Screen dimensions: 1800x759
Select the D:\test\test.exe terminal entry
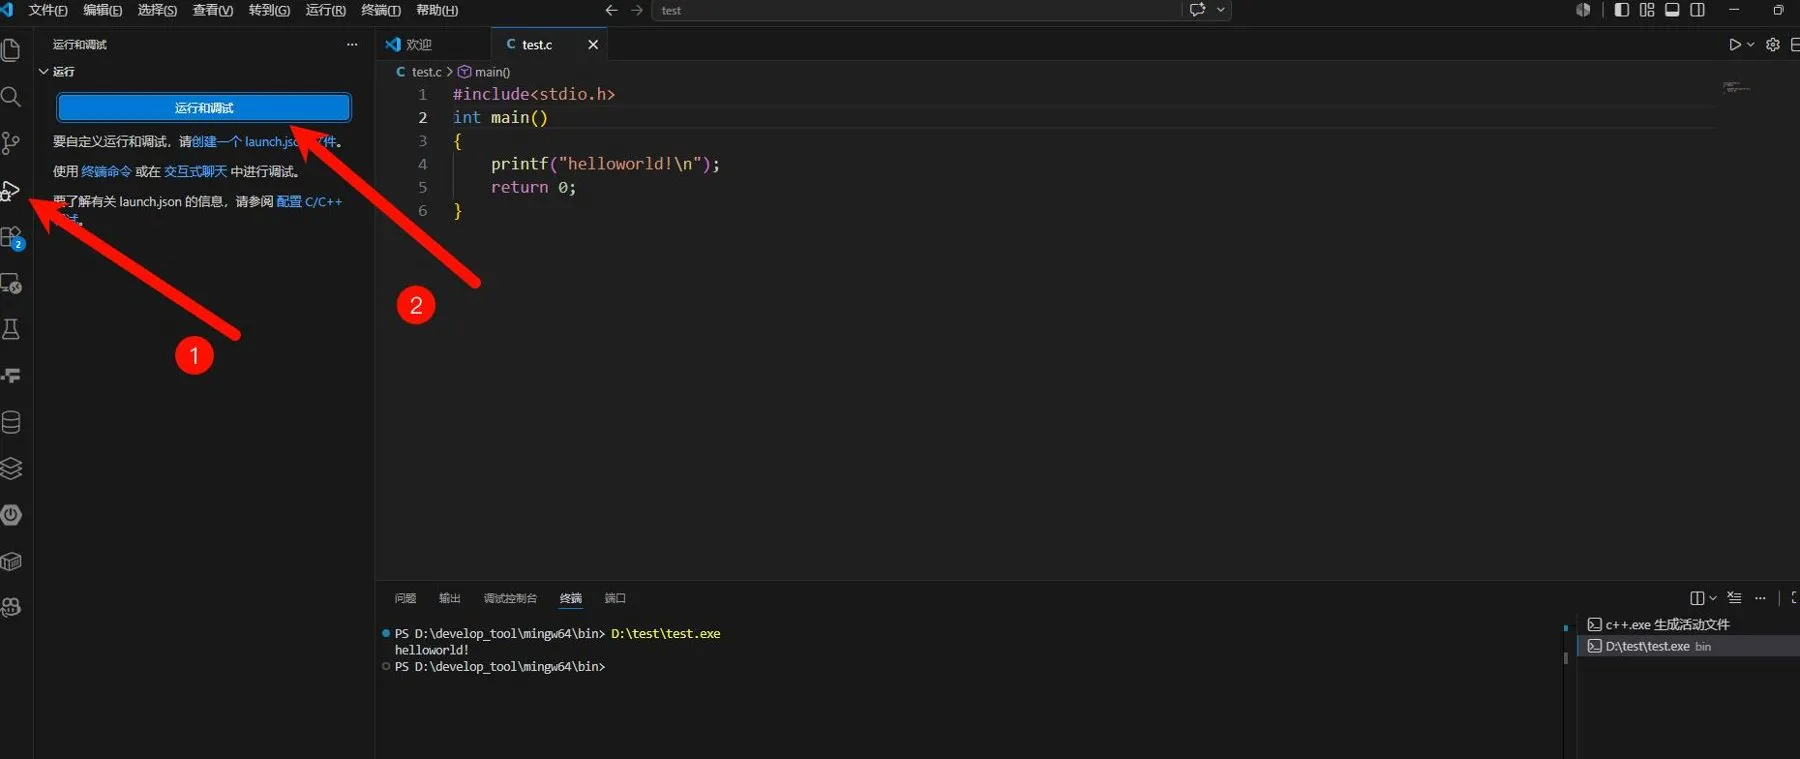pyautogui.click(x=1689, y=646)
